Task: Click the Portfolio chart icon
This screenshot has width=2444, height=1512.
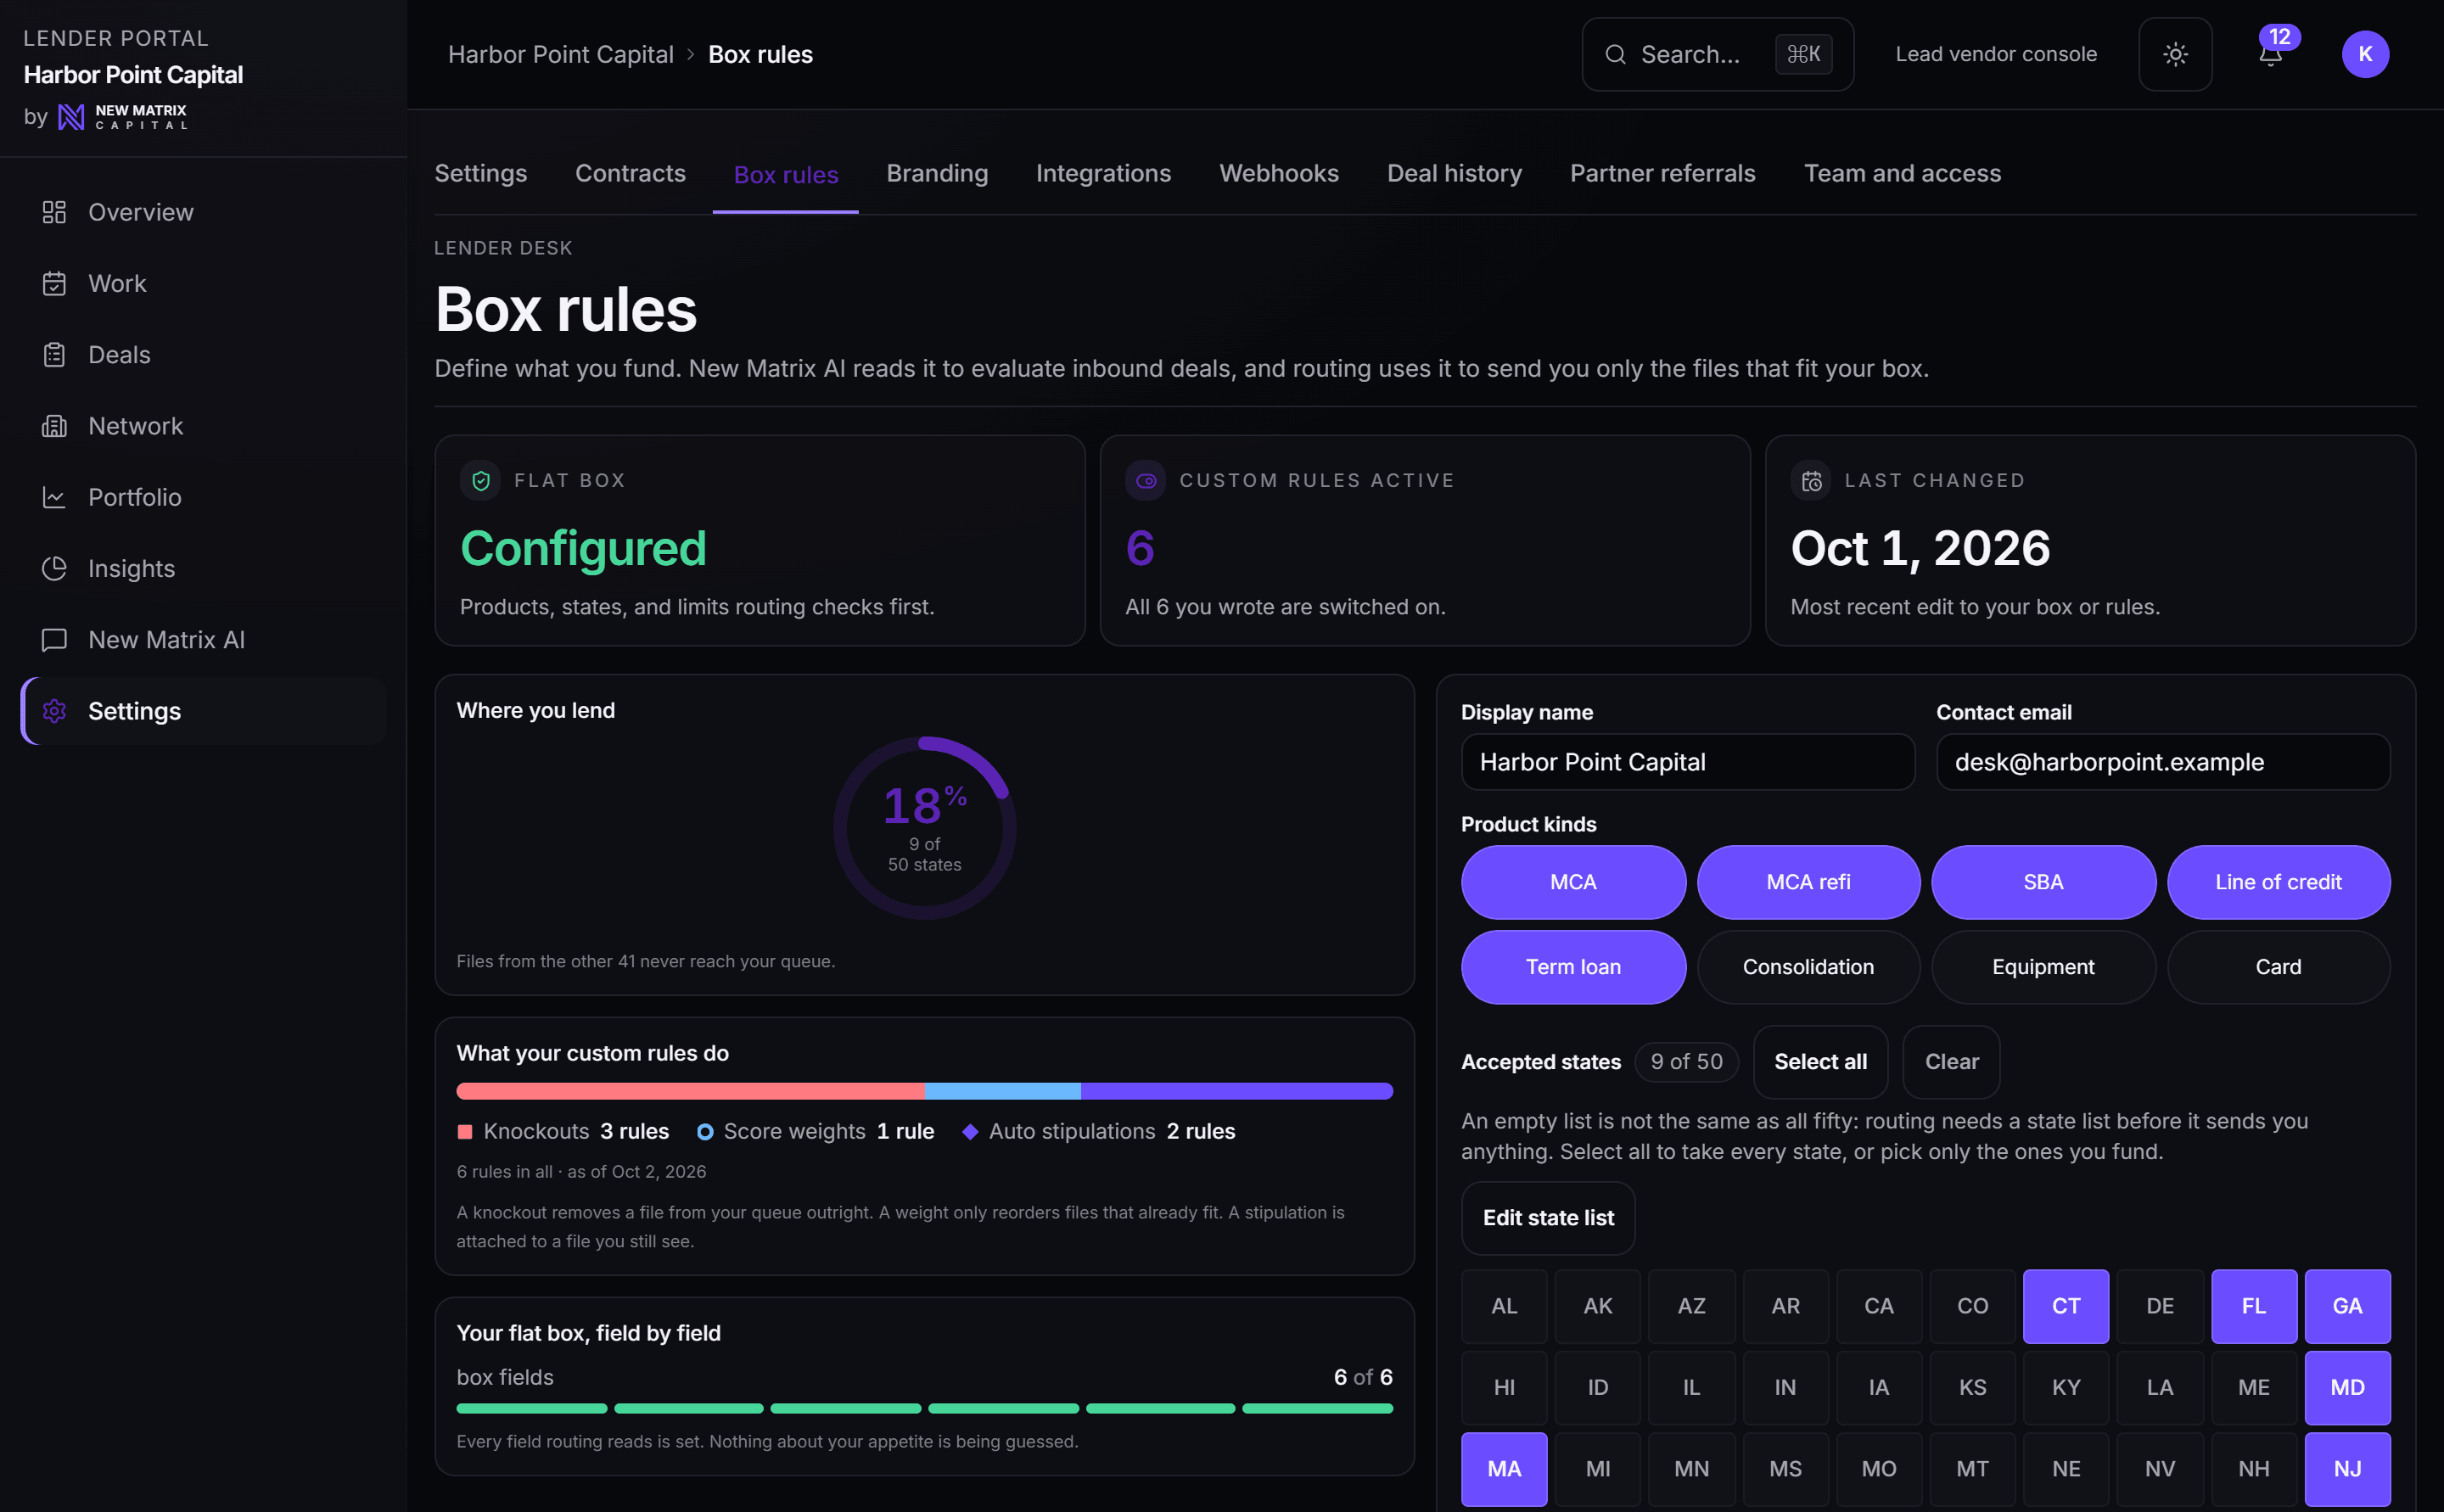Action: [54, 497]
